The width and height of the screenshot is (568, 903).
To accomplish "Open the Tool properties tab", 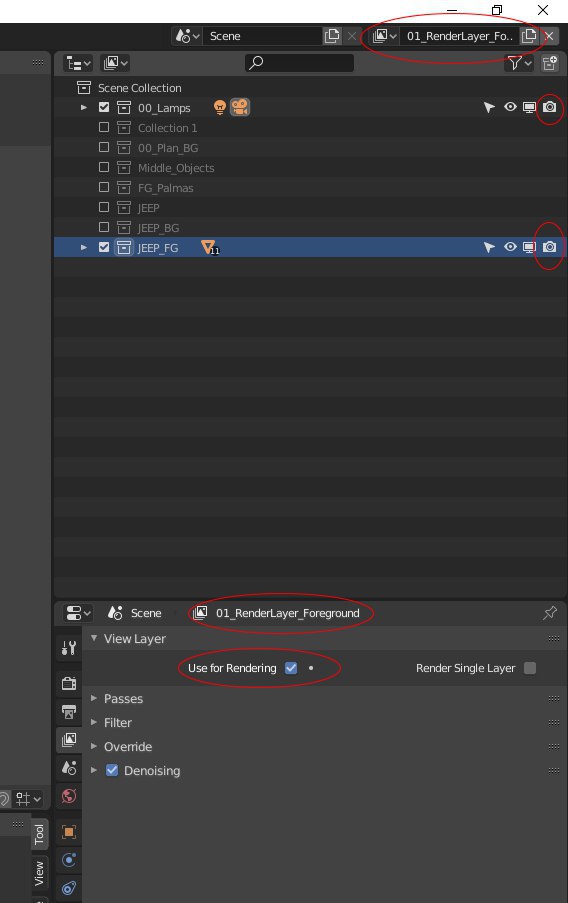I will coord(69,648).
